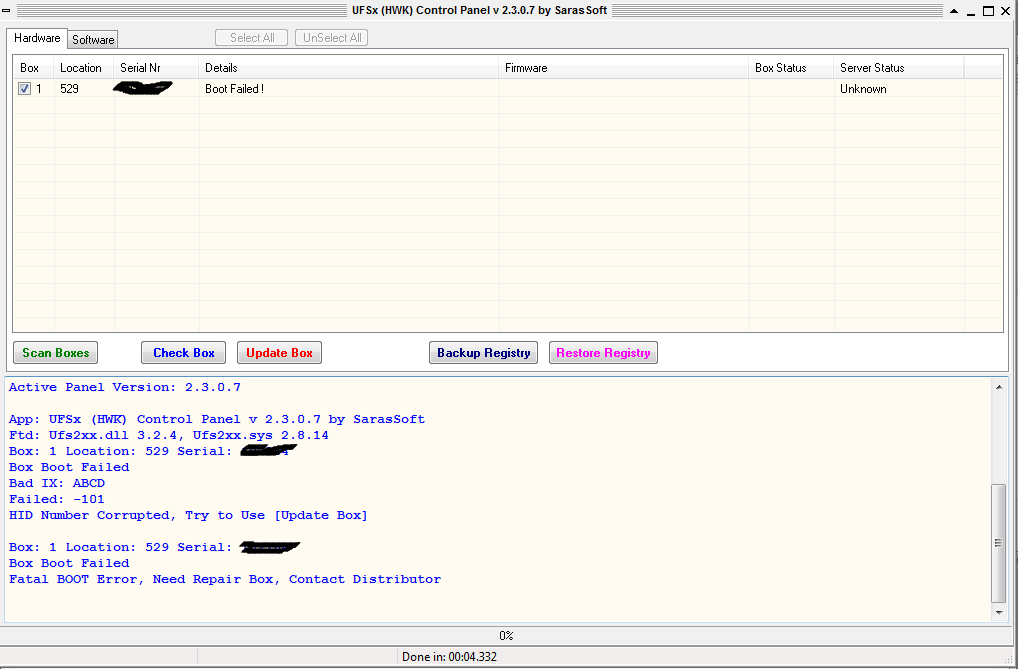Screen dimensions: 1018x669
Task: Sort by the Location column header
Action: (84, 68)
